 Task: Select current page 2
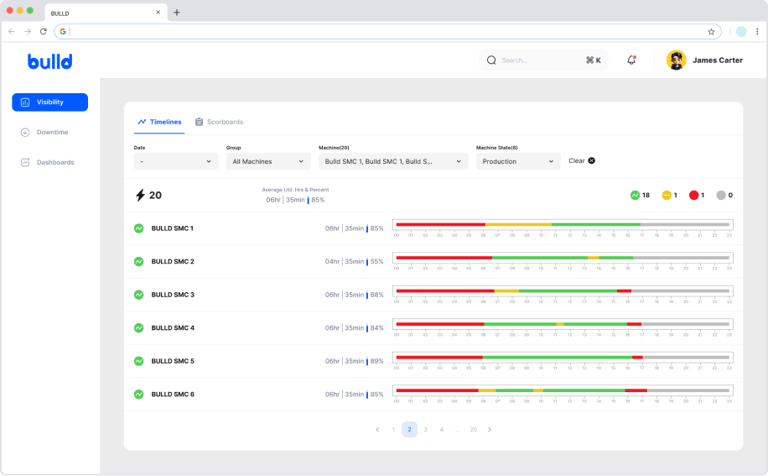pos(409,429)
